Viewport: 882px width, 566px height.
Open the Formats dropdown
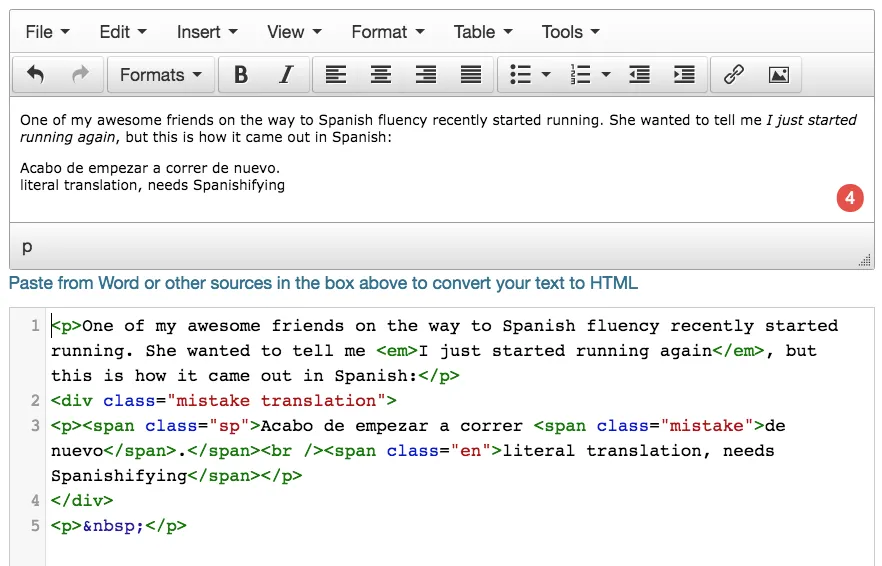click(x=160, y=75)
